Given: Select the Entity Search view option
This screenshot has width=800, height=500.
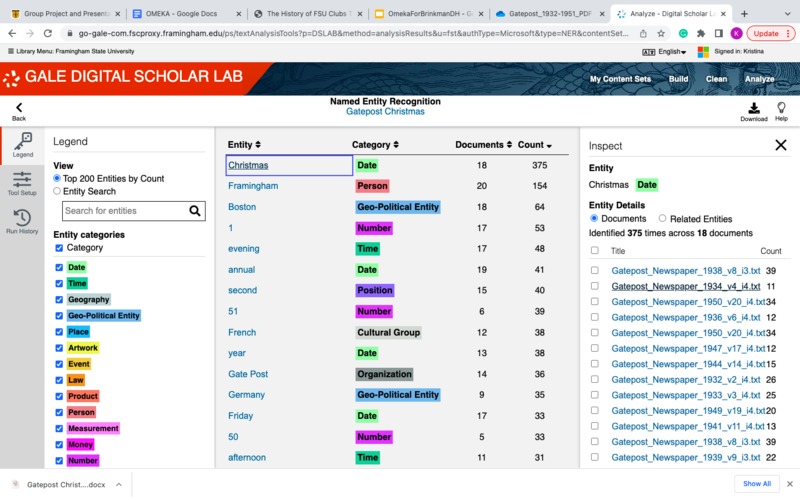Looking at the screenshot, I should (x=57, y=191).
